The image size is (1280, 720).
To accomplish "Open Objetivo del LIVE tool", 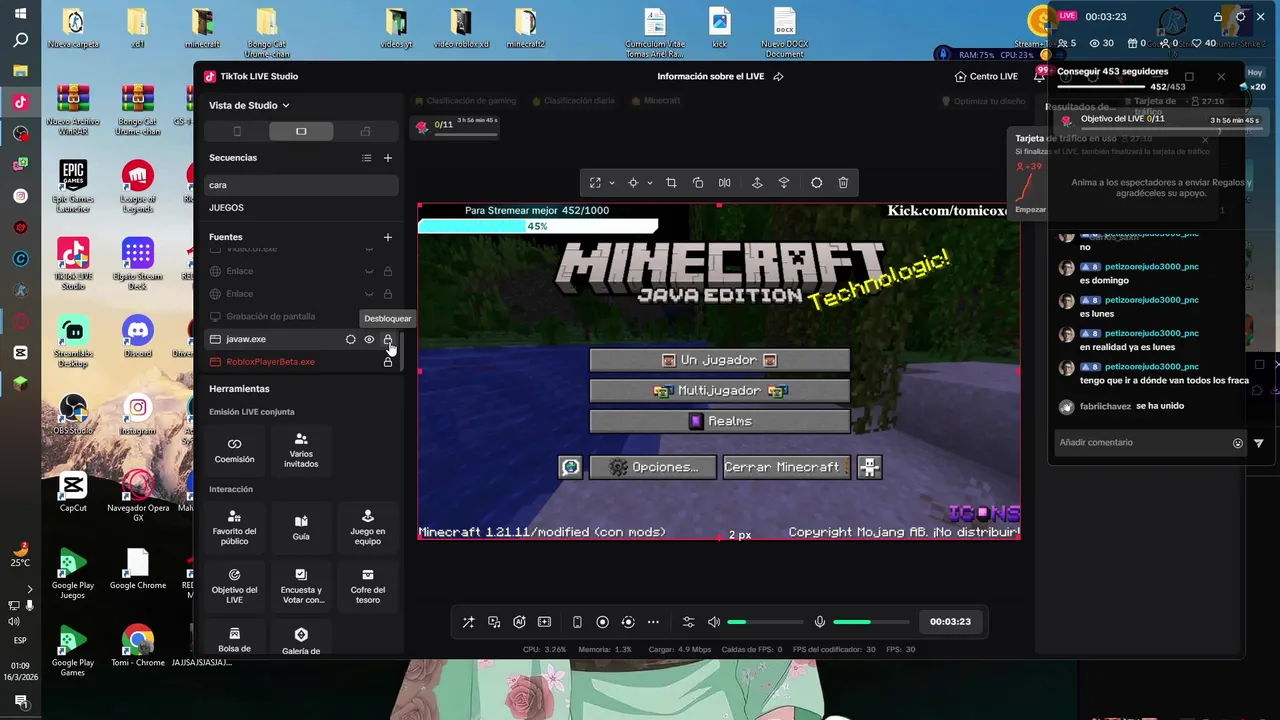I will [234, 586].
